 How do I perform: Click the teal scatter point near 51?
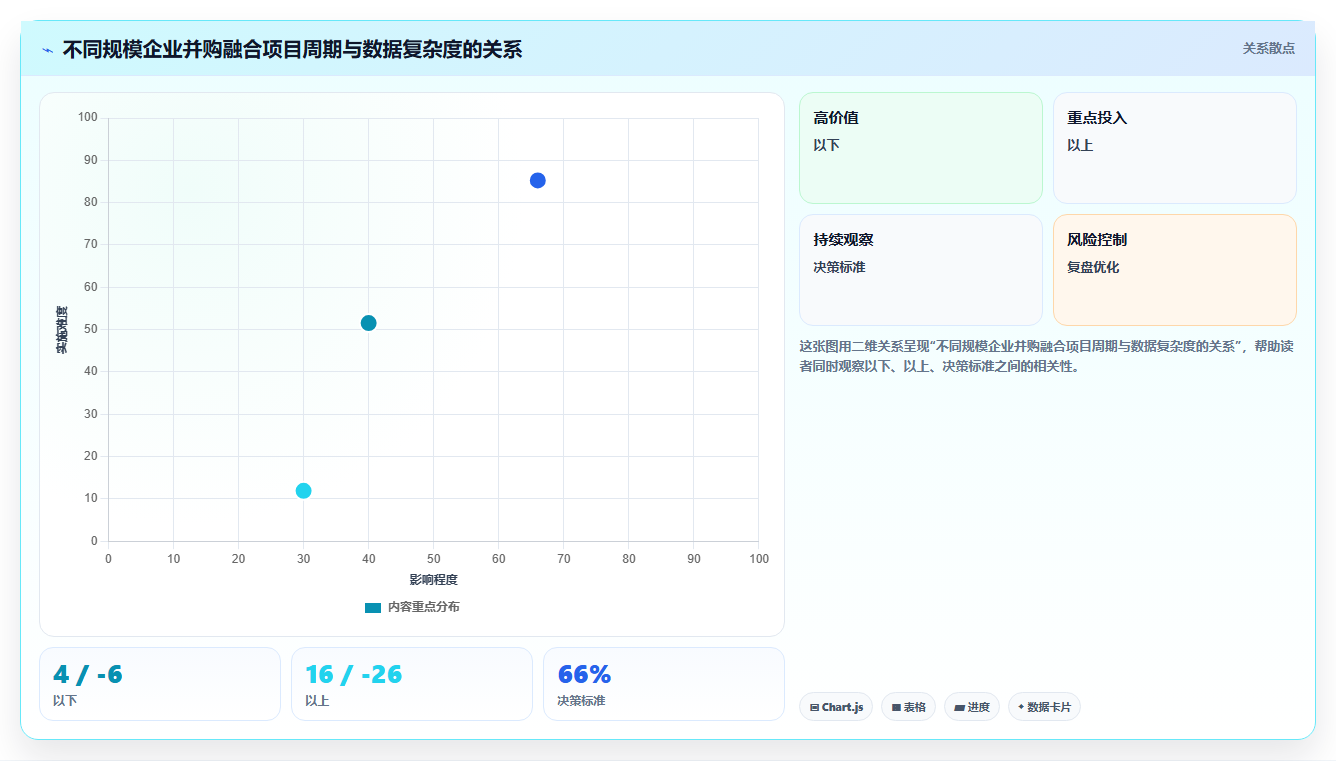(368, 323)
